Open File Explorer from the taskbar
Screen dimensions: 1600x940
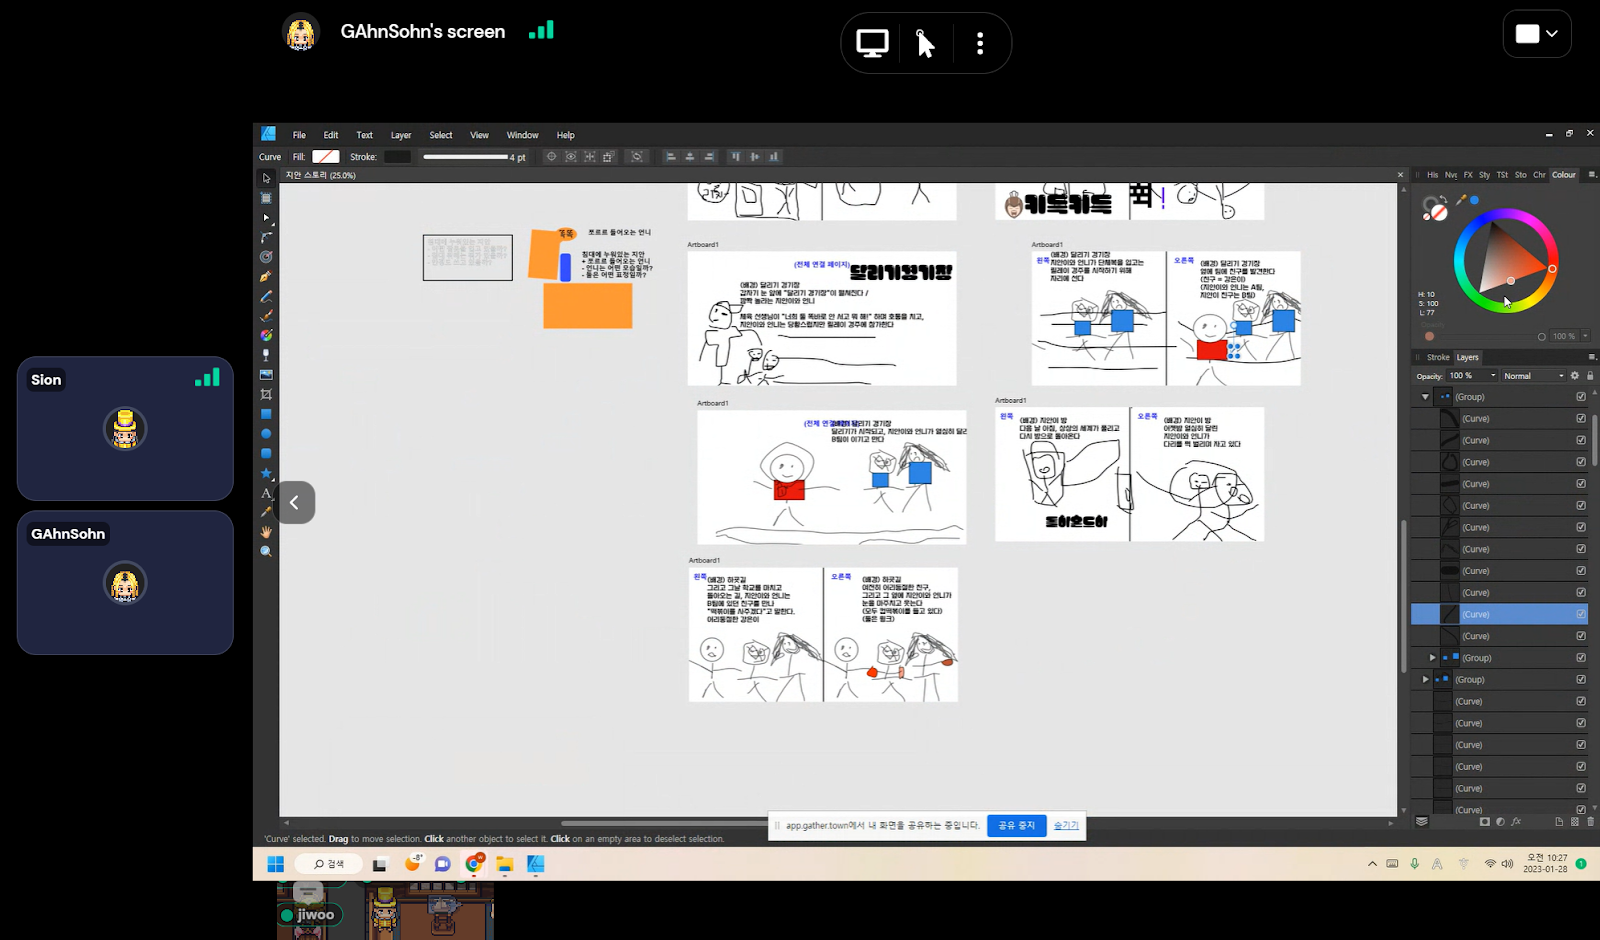[505, 864]
